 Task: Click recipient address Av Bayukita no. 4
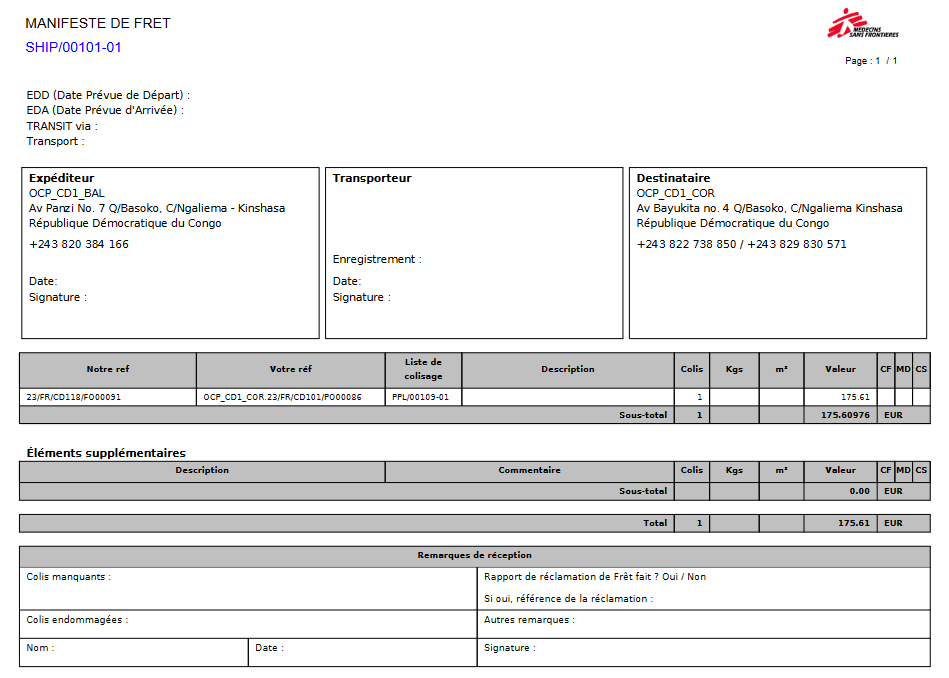(769, 208)
